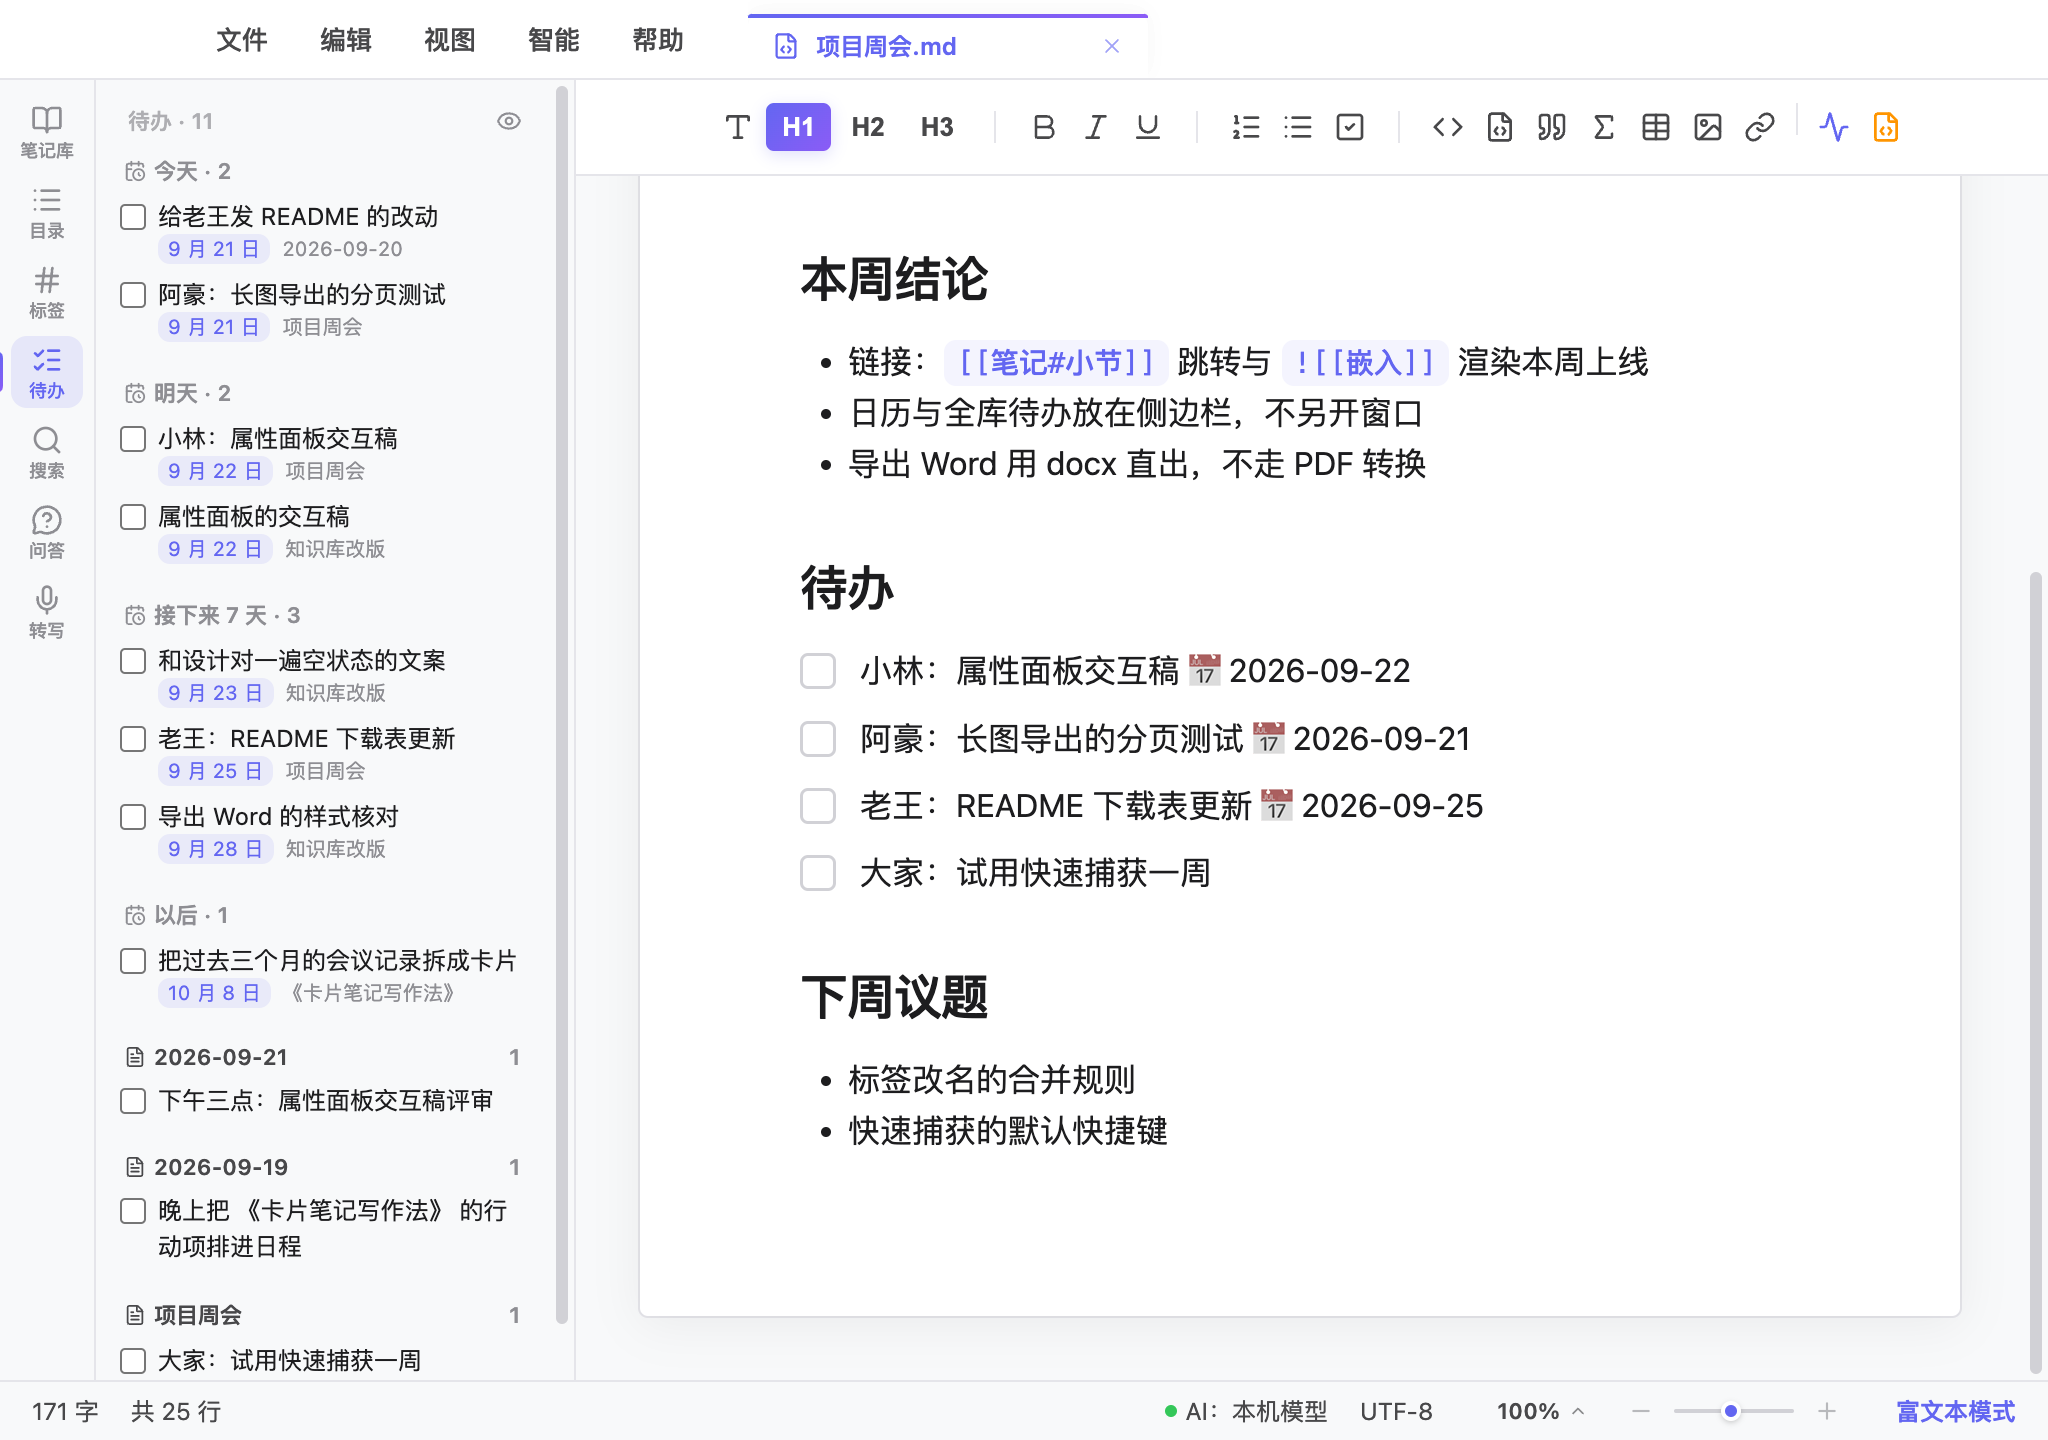
Task: Insert inline code
Action: click(1447, 127)
